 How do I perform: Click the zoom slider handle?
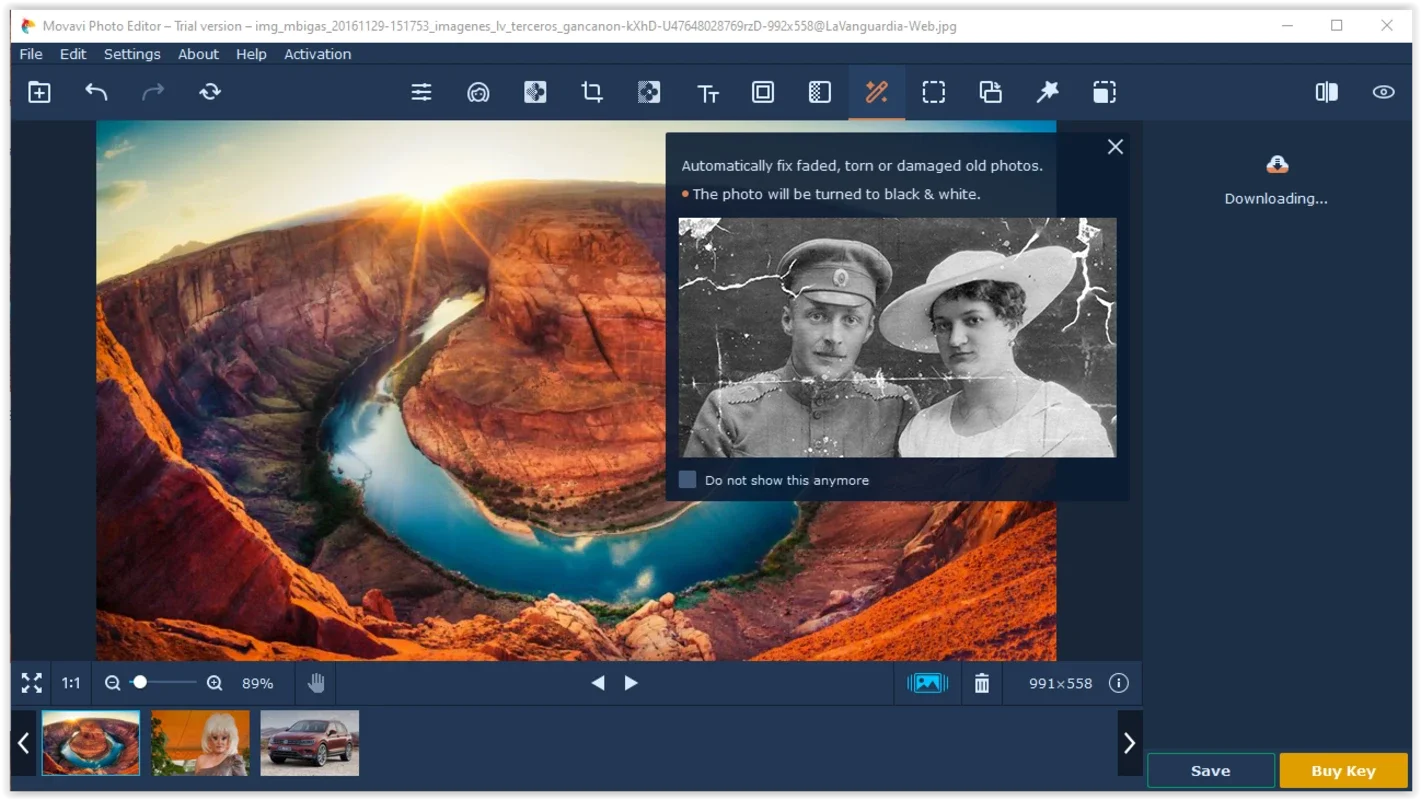(140, 682)
